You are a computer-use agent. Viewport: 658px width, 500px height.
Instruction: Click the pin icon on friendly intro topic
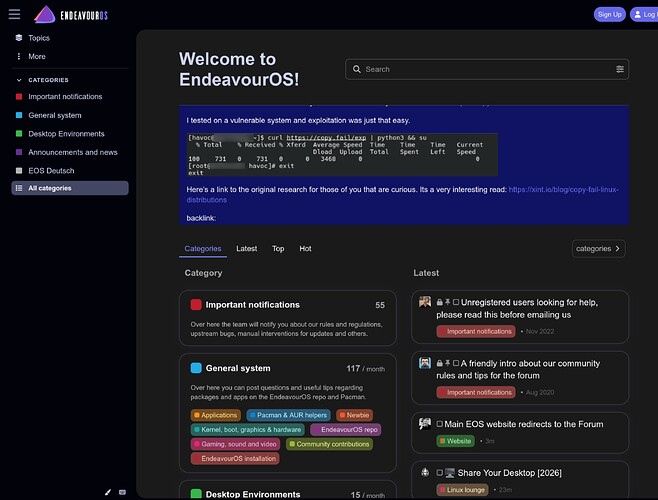pyautogui.click(x=447, y=363)
